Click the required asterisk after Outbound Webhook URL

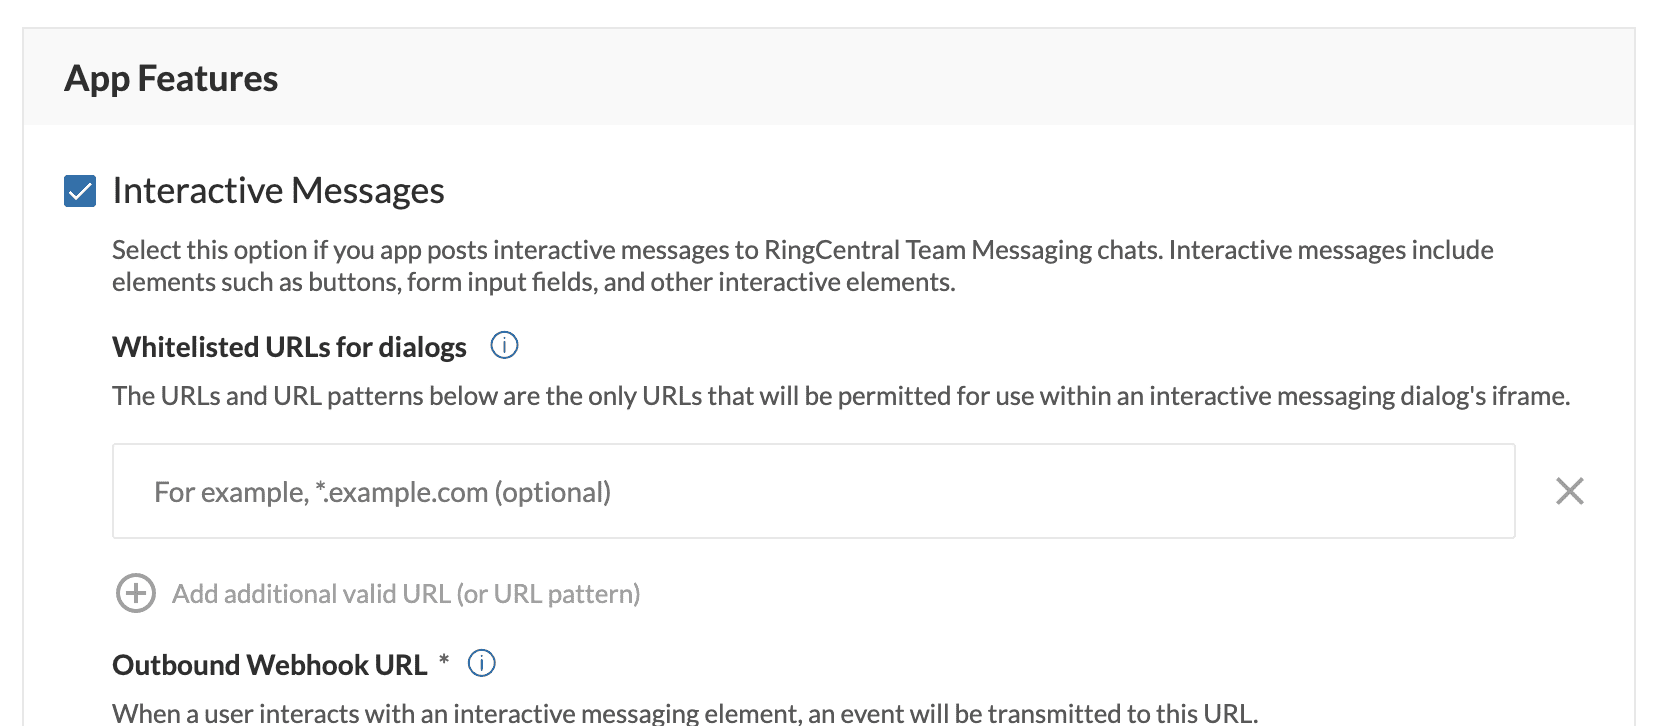444,661
